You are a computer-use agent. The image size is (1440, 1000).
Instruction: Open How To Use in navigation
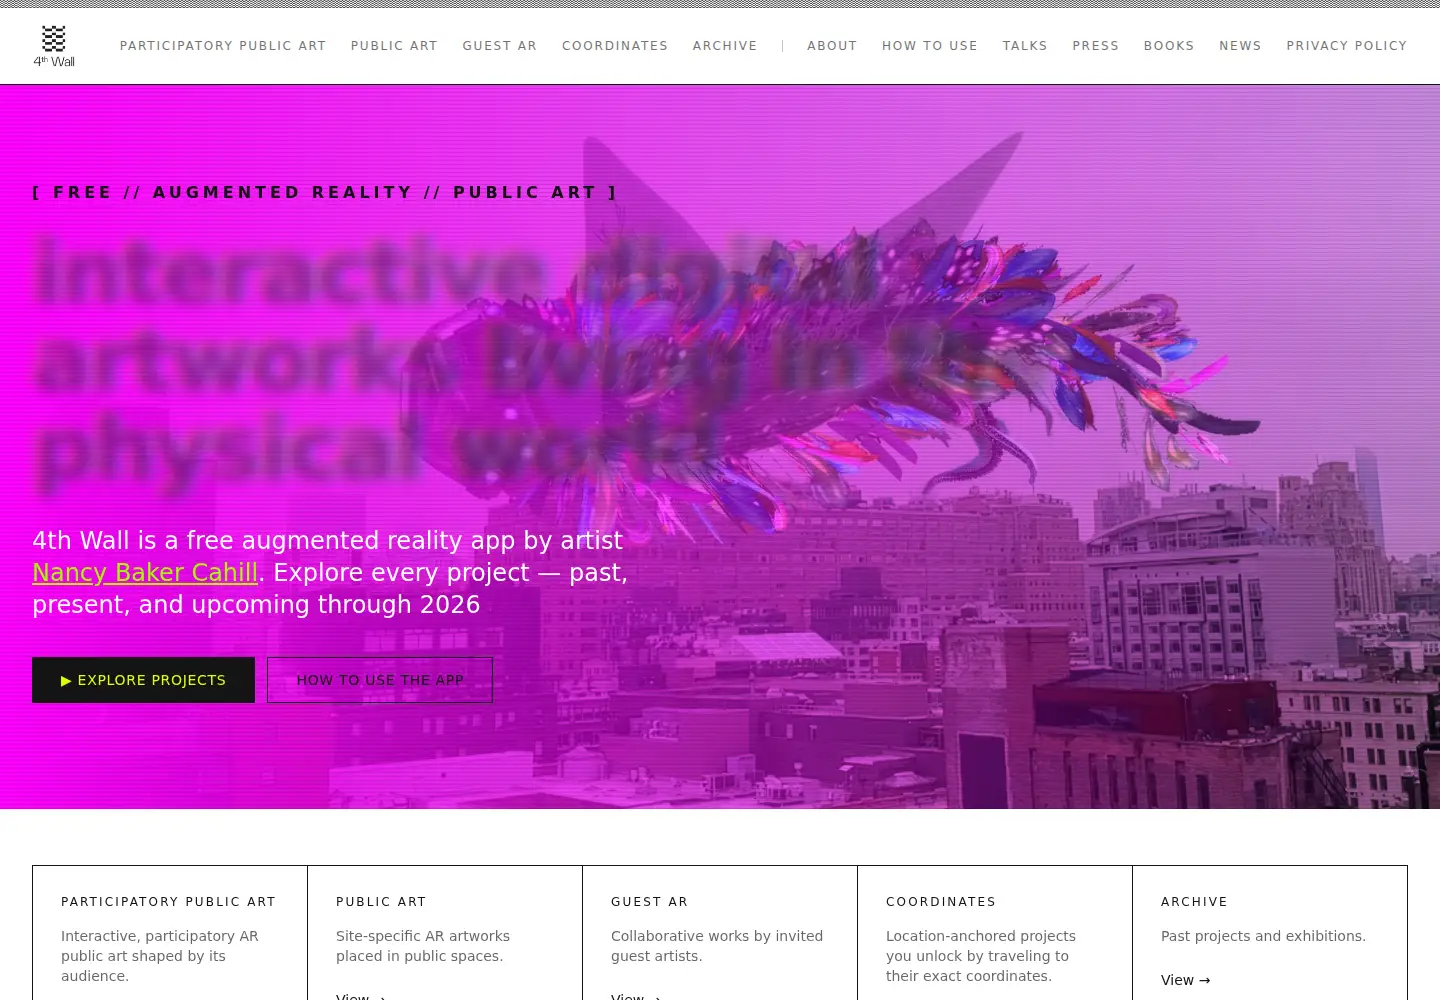930,46
